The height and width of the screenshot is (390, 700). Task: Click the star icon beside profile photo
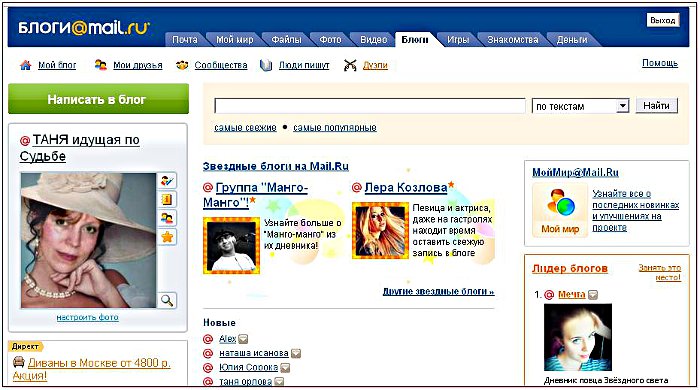[x=167, y=236]
